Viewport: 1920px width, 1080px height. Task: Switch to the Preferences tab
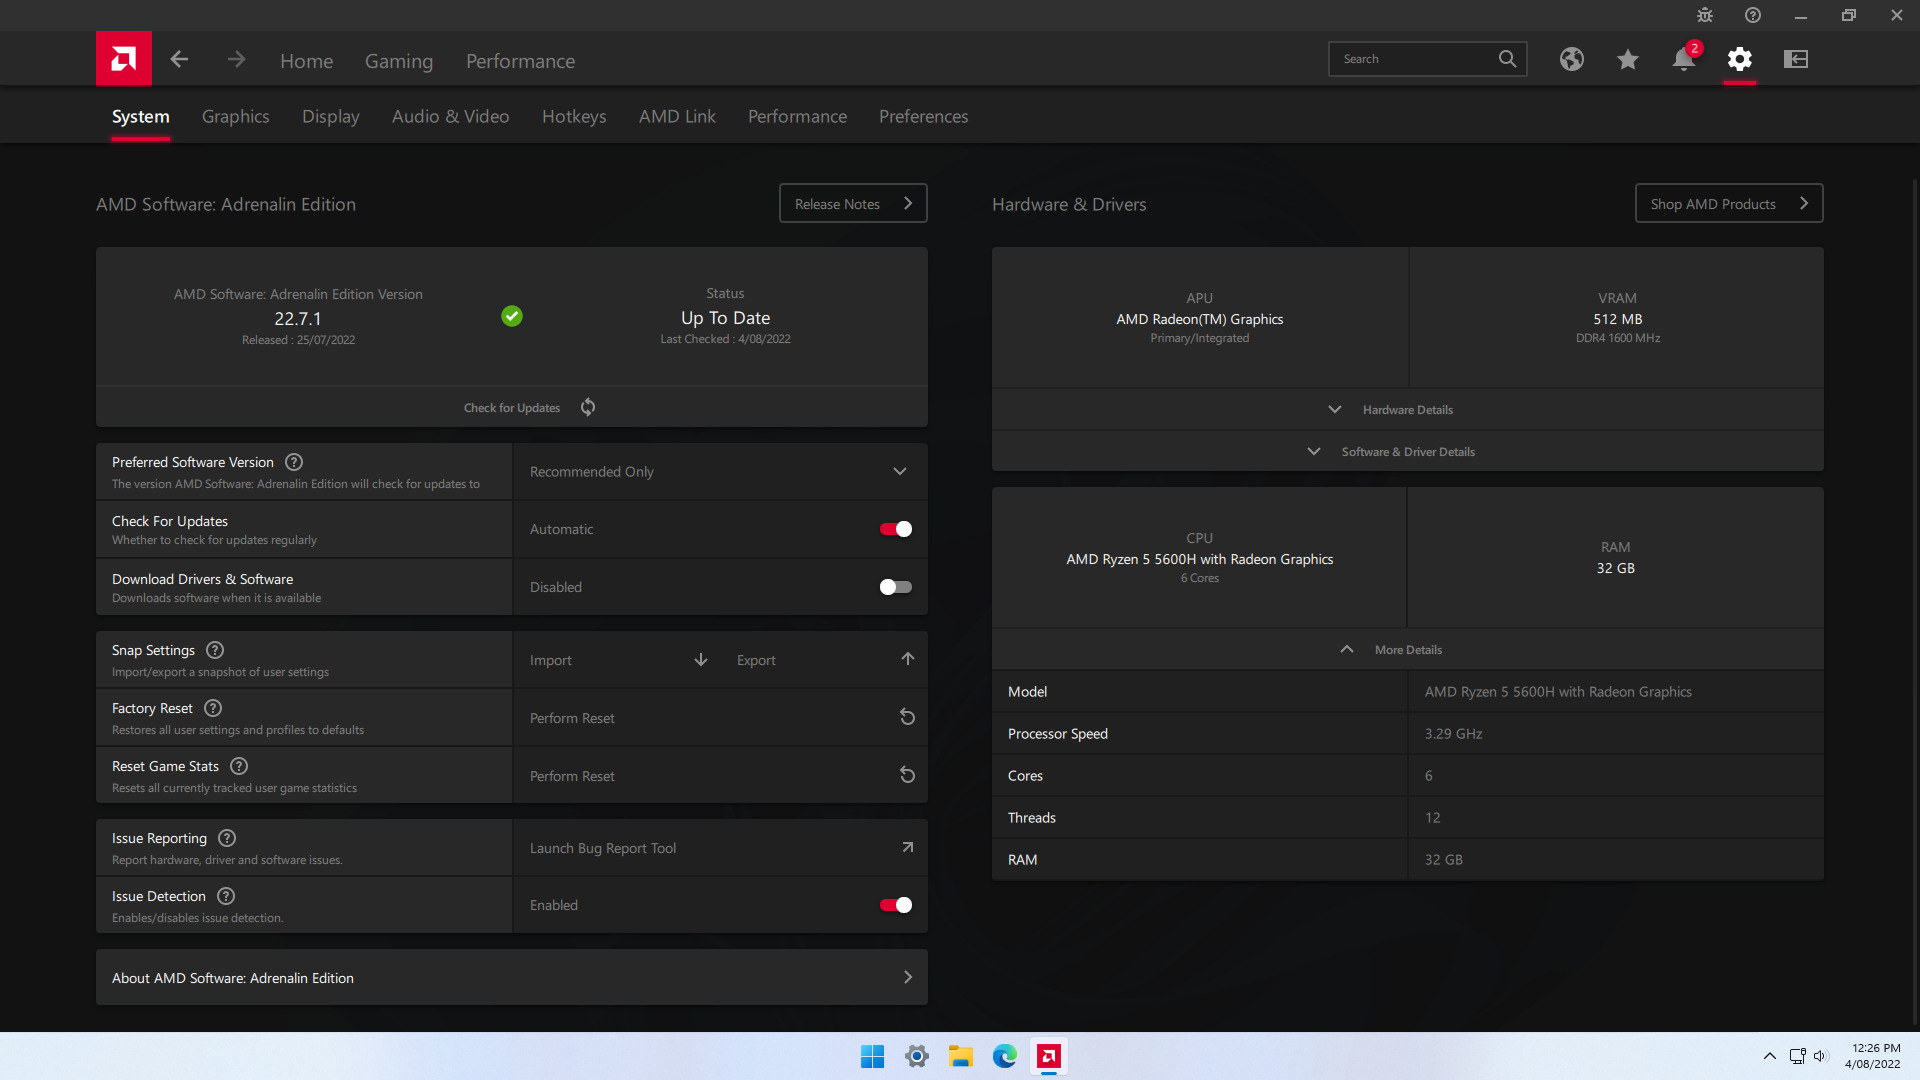[x=923, y=116]
